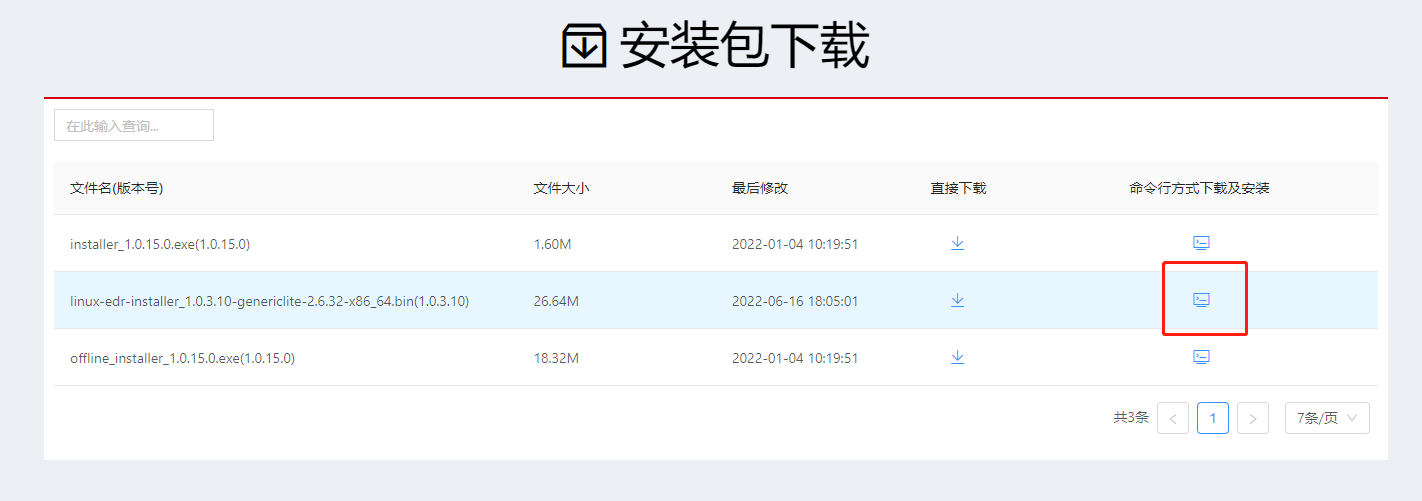Image resolution: width=1422 pixels, height=501 pixels.
Task: Go to the next page arrow
Action: (1252, 418)
